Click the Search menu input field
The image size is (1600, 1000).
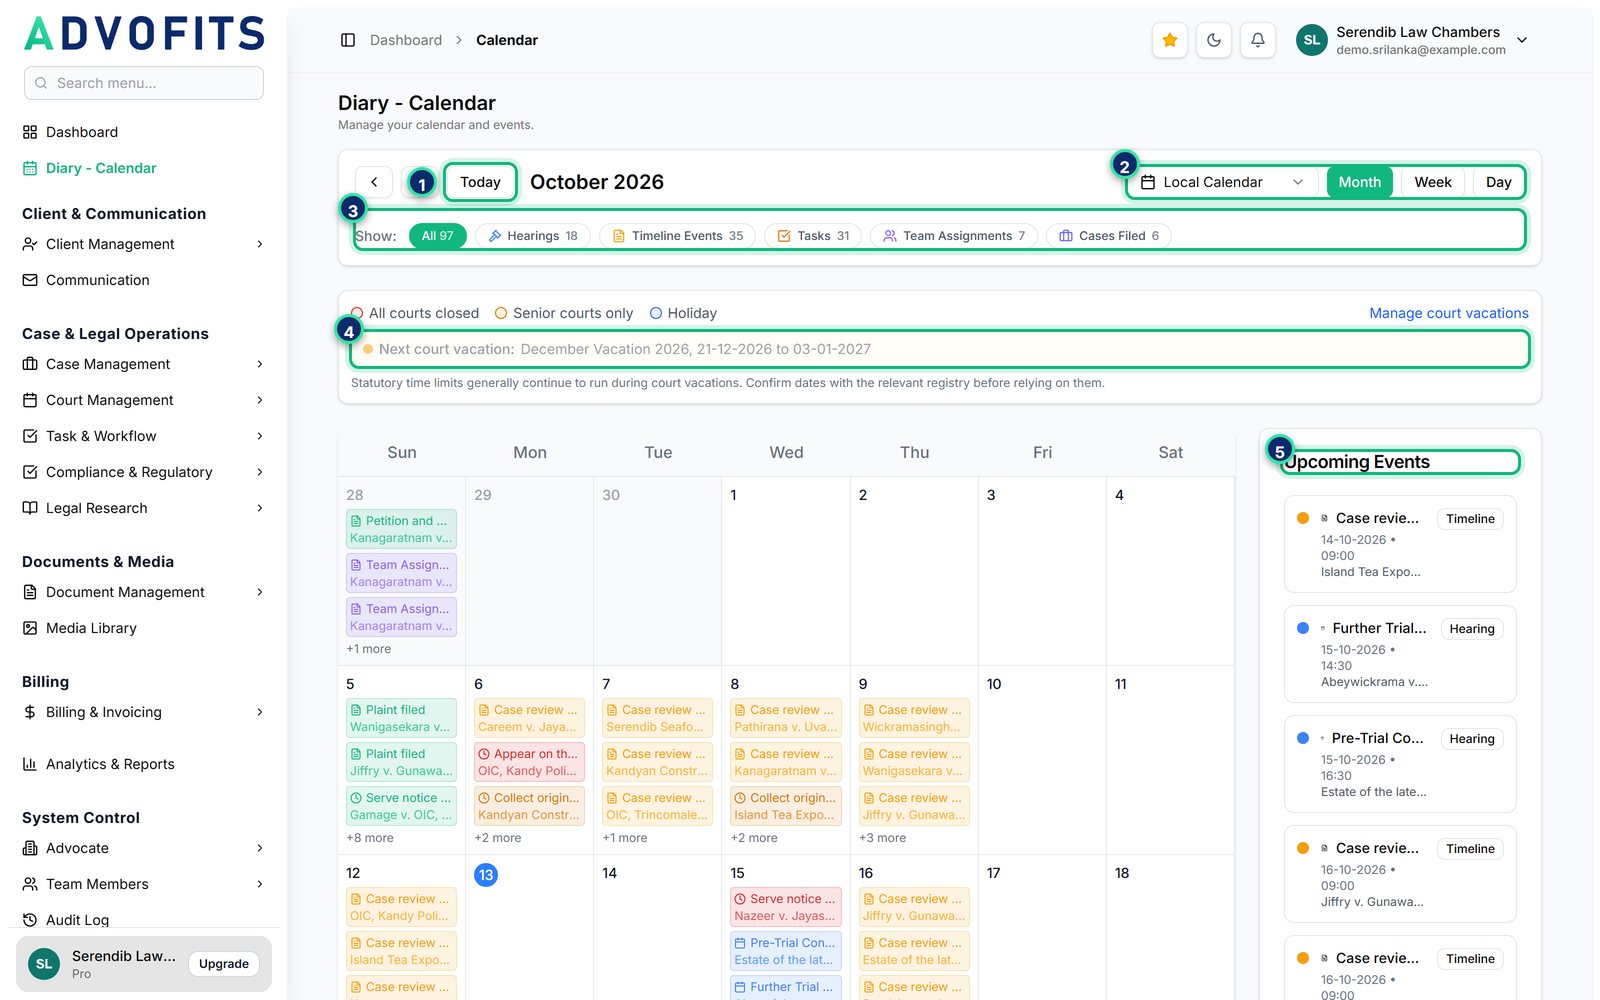144,83
